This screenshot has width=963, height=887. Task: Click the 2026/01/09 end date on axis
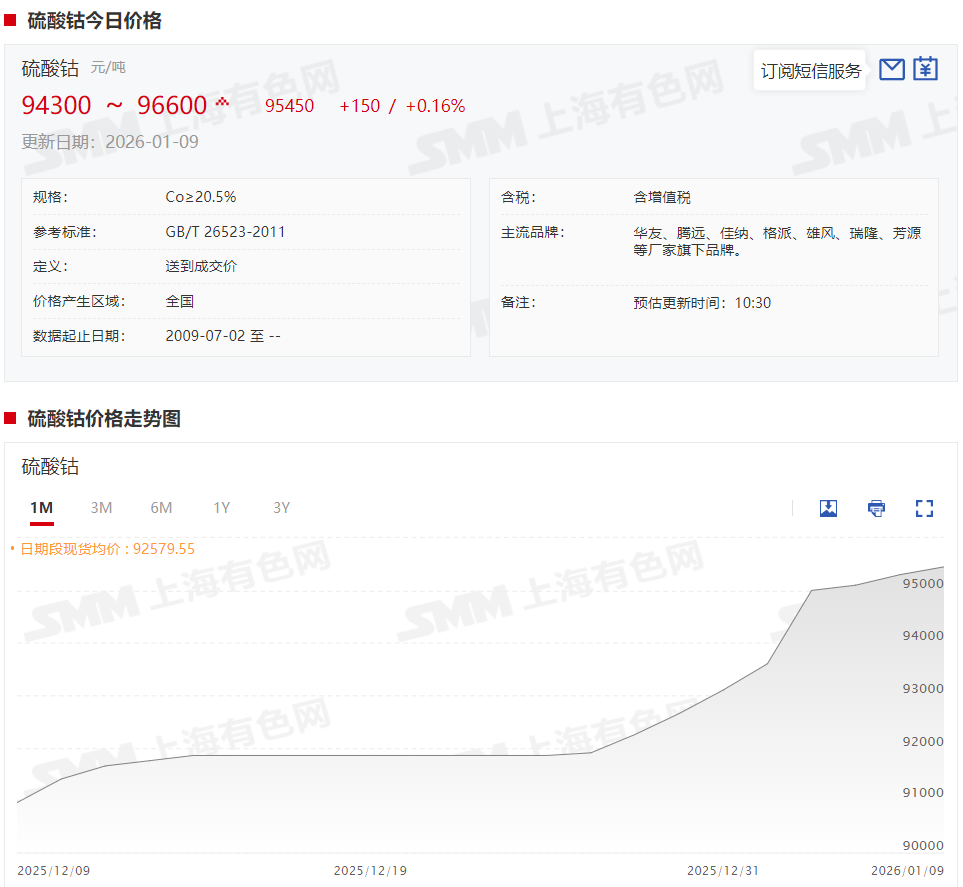[x=907, y=871]
